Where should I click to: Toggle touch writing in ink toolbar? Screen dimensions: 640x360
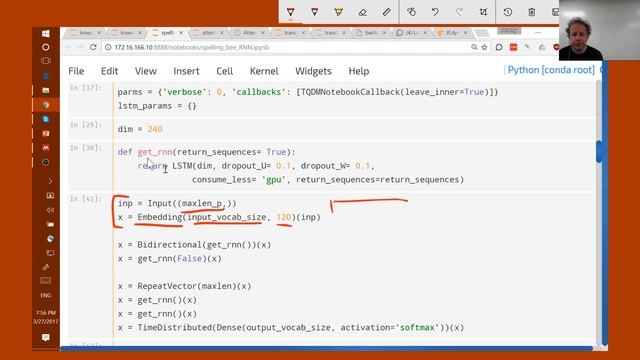pyautogui.click(x=411, y=12)
